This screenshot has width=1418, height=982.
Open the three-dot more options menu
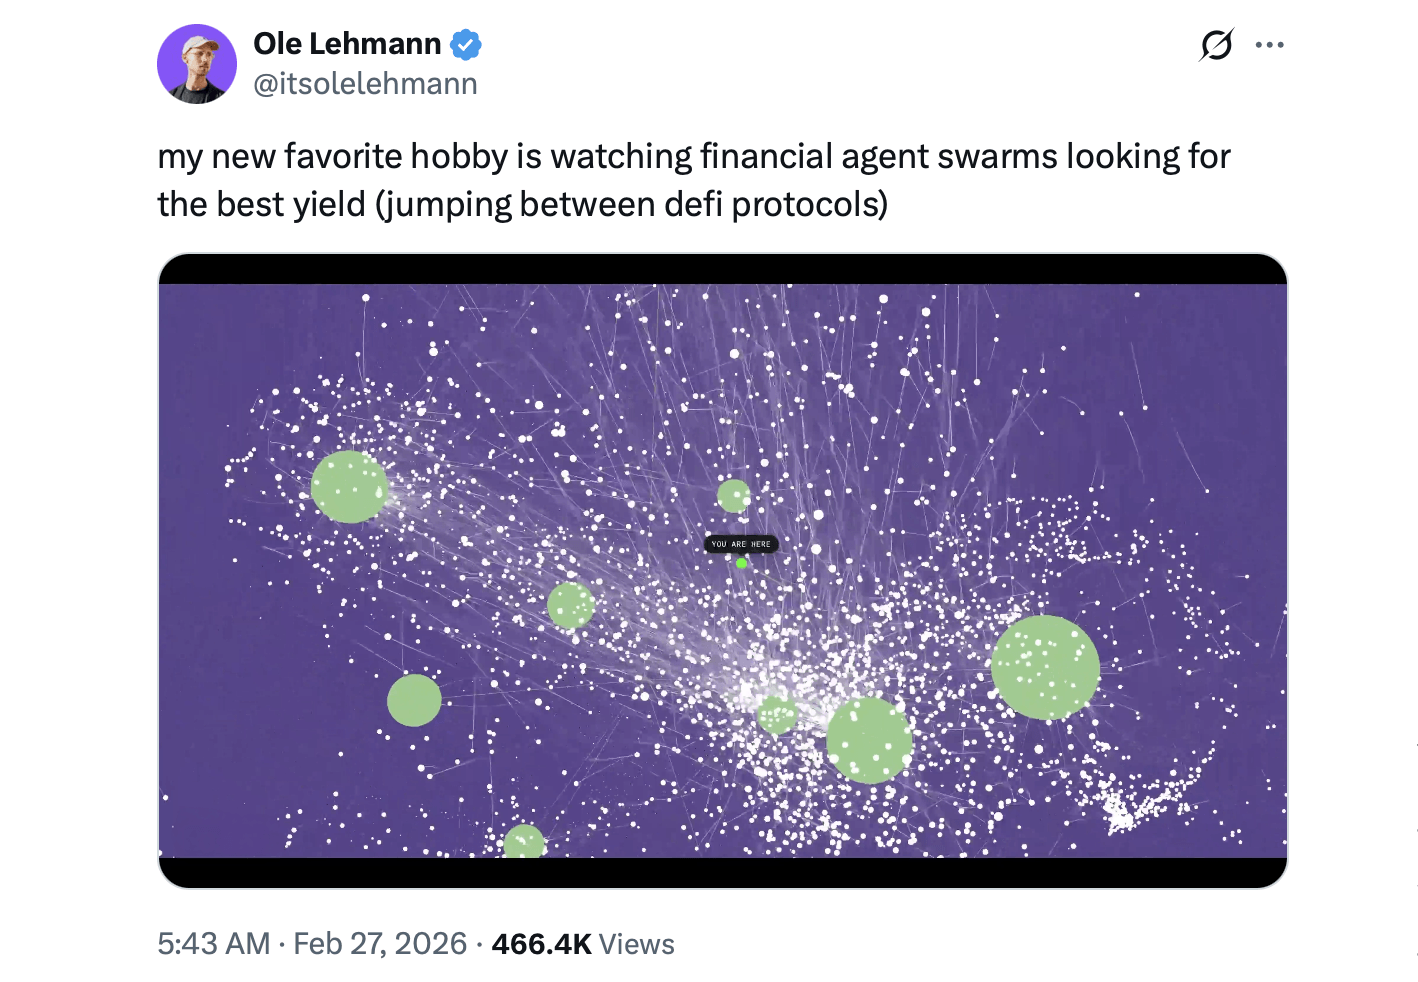point(1269,45)
